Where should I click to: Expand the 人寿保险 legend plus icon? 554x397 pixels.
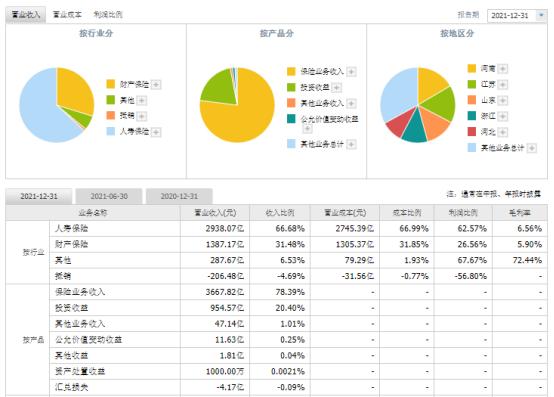coord(156,132)
